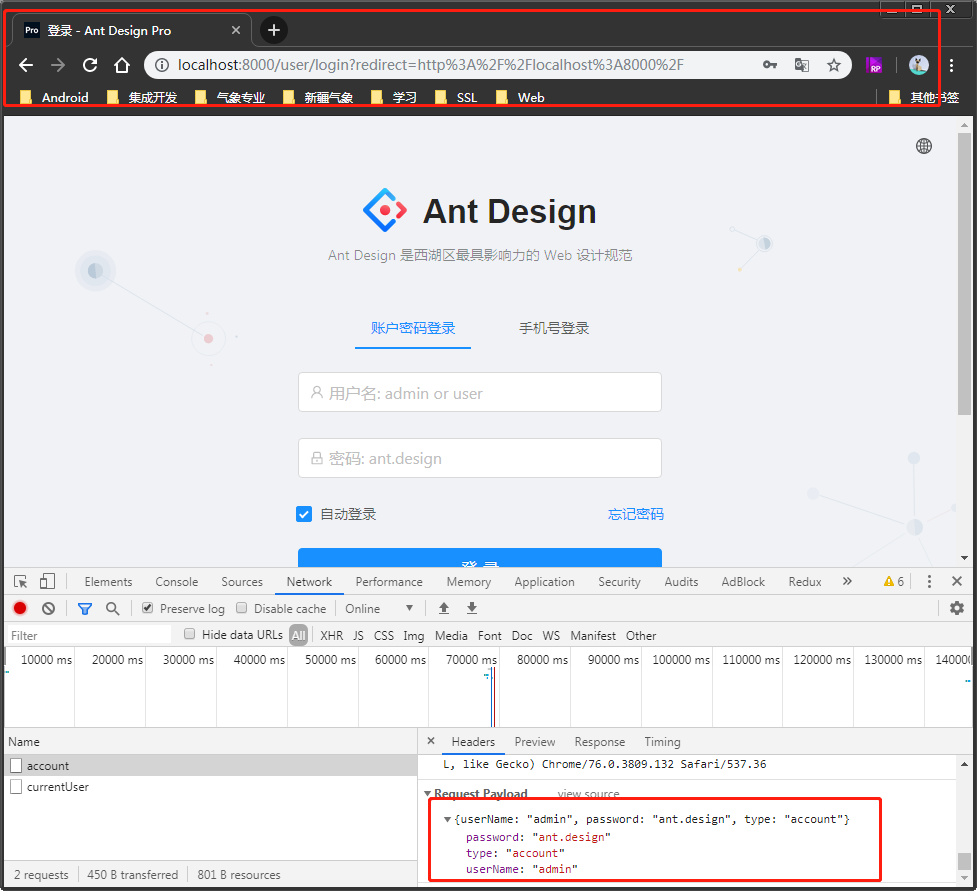Click the import HAR file arrow icon
Screen dimensions: 977x891
443,608
